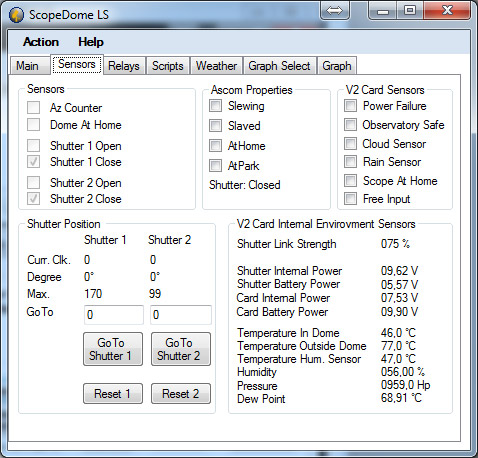
Task: Click the Shutter 2 GoTo input field
Action: click(x=181, y=315)
